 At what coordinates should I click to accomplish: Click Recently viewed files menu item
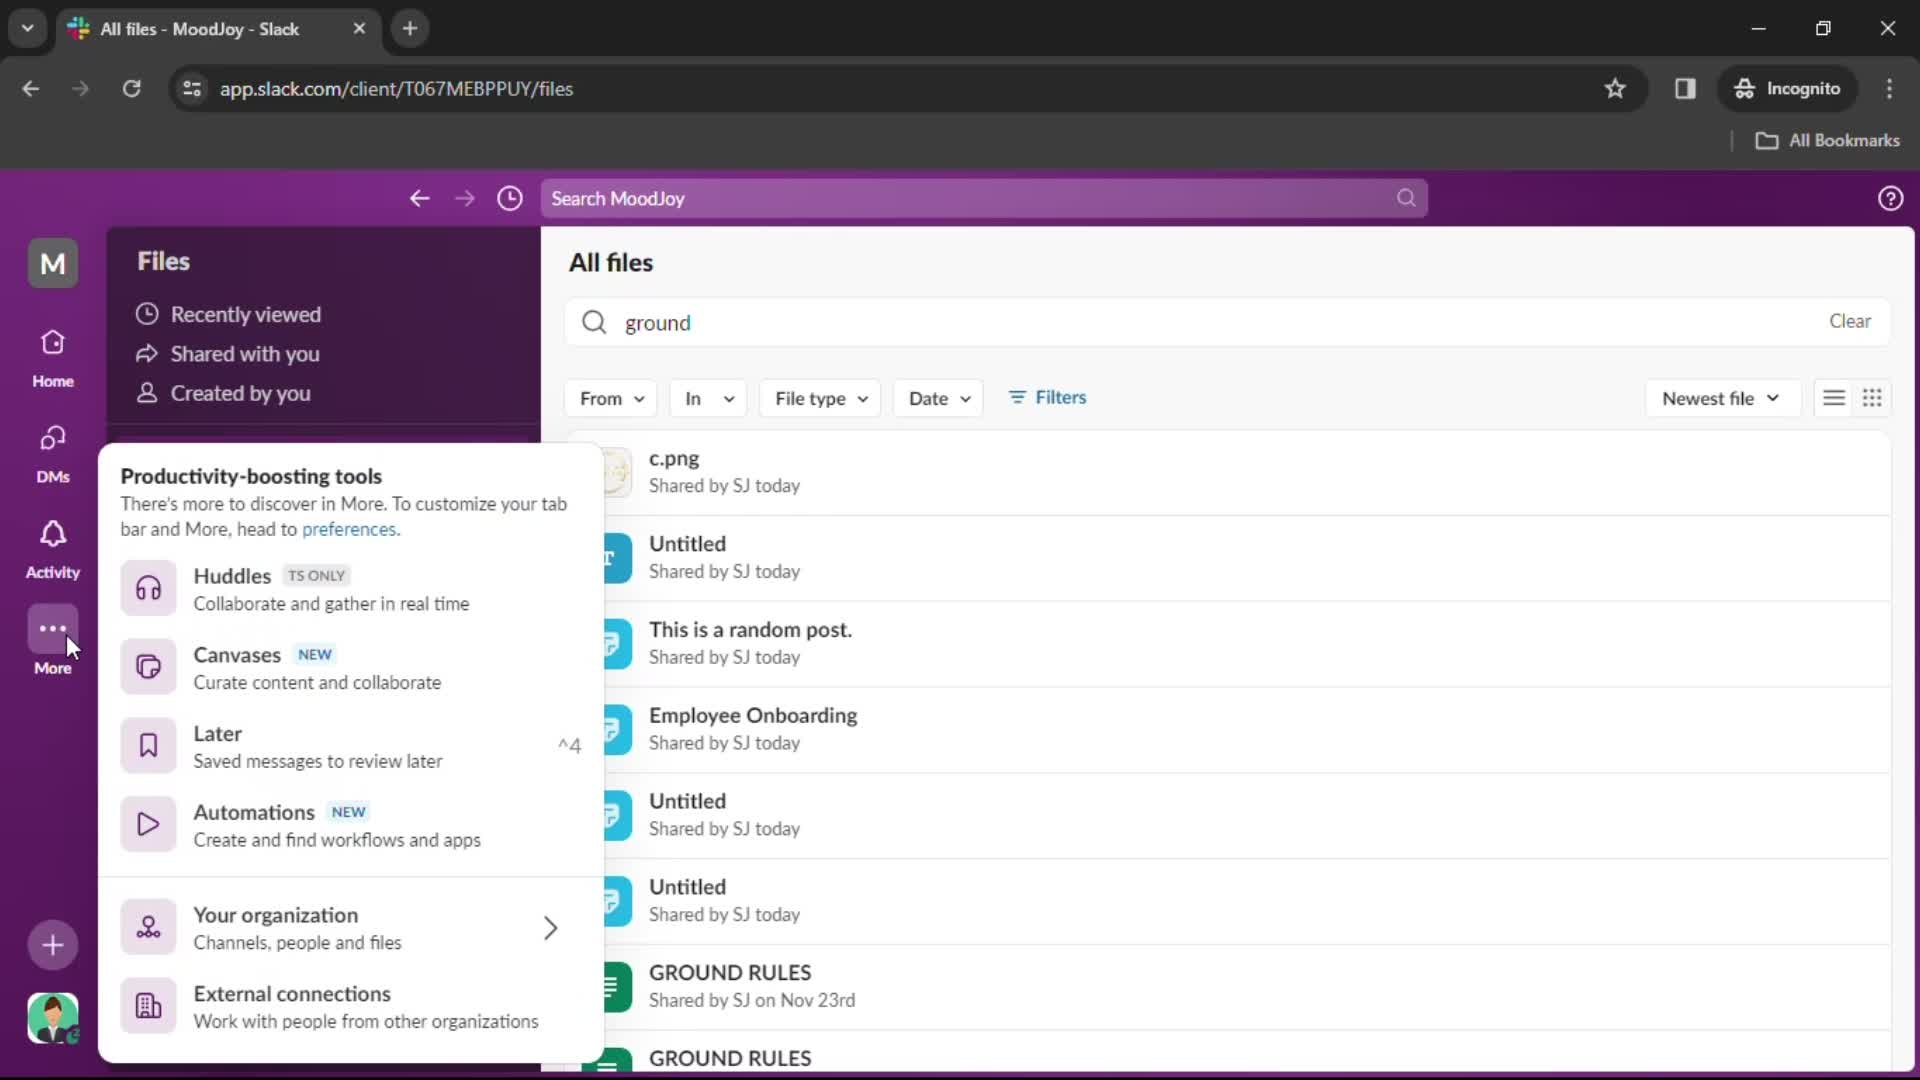[x=245, y=314]
